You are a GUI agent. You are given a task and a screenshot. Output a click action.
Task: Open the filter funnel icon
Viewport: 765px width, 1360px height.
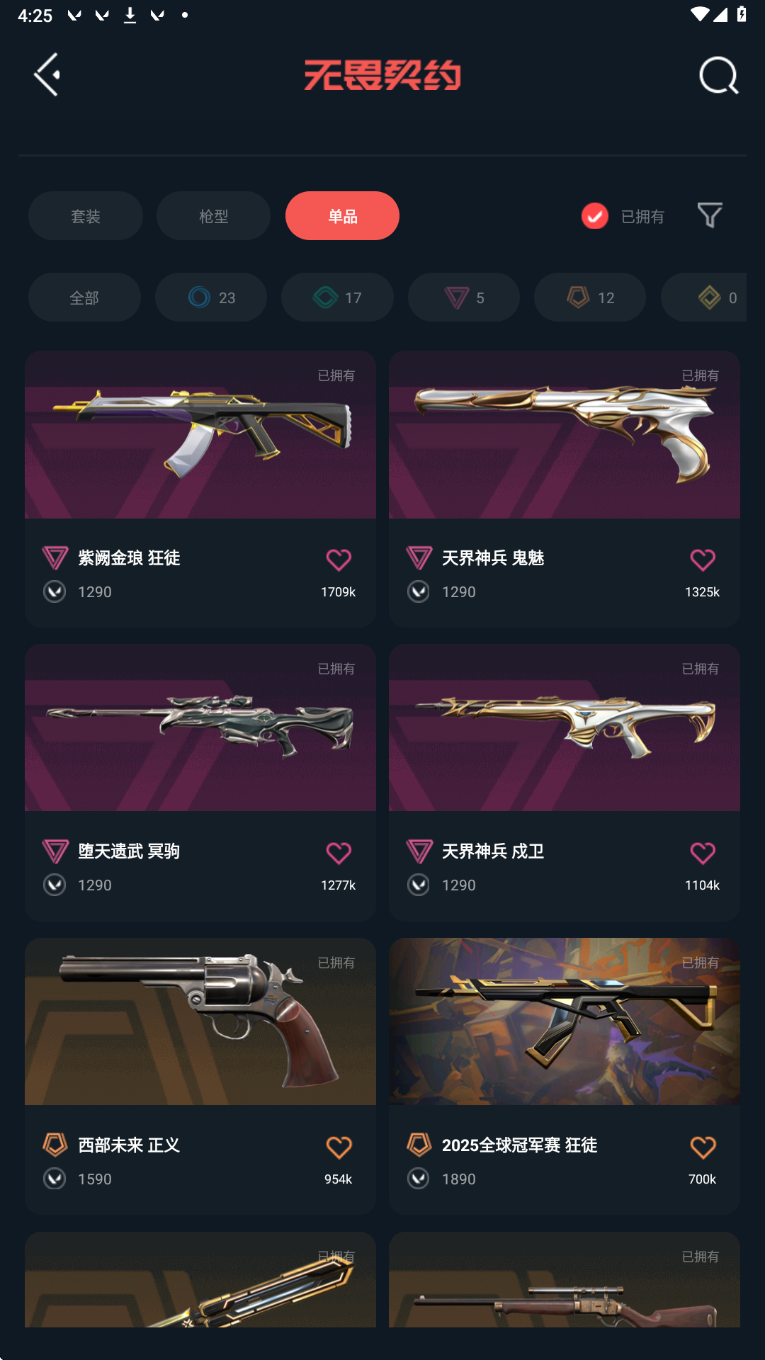(709, 215)
